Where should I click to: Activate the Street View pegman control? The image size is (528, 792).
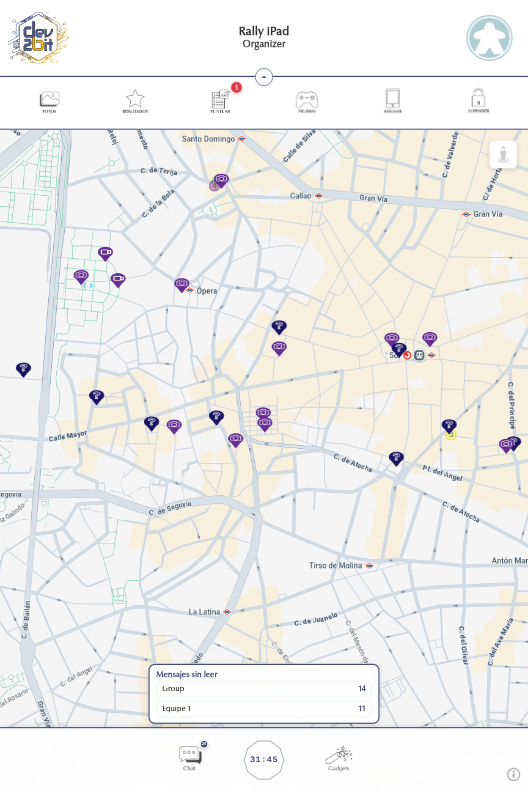[503, 154]
